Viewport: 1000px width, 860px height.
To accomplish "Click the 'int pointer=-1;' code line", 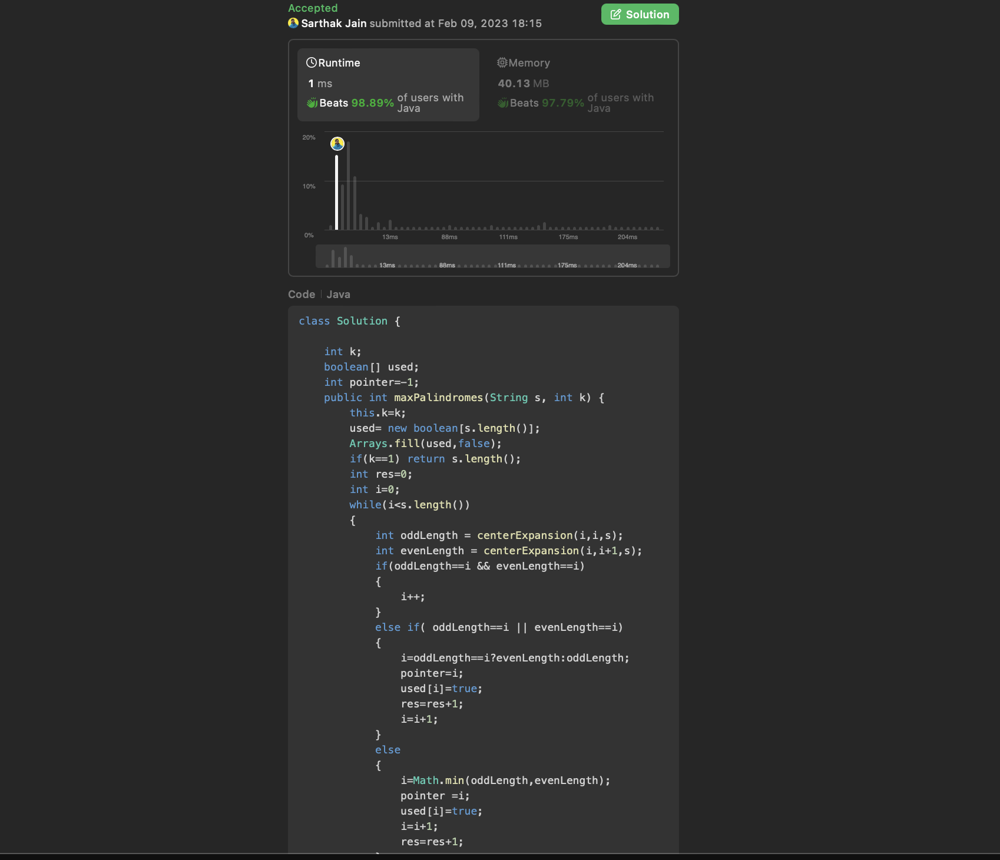I will [x=371, y=382].
